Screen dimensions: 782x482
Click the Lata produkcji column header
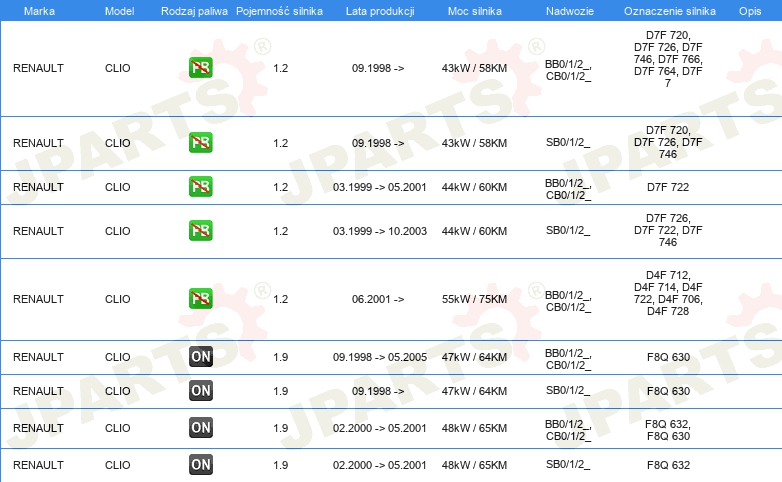pyautogui.click(x=380, y=11)
